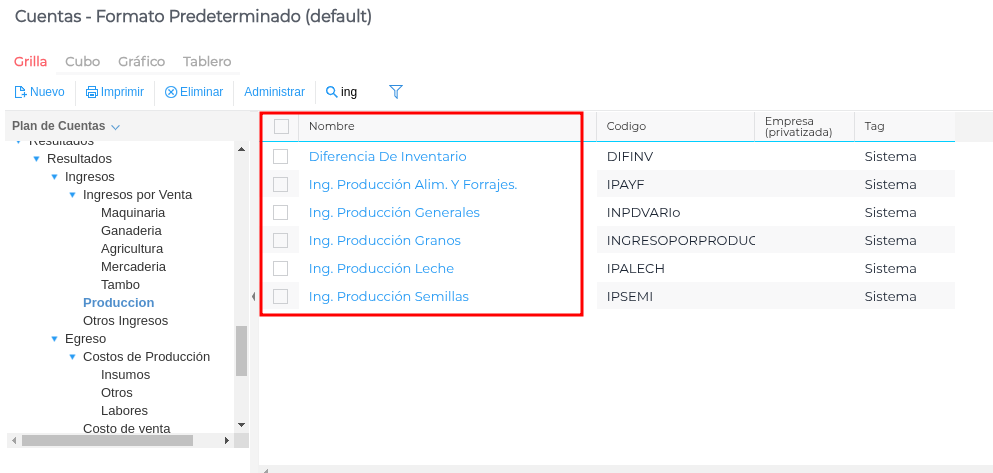Click the tree vertical scrollbar thumb

point(241,351)
